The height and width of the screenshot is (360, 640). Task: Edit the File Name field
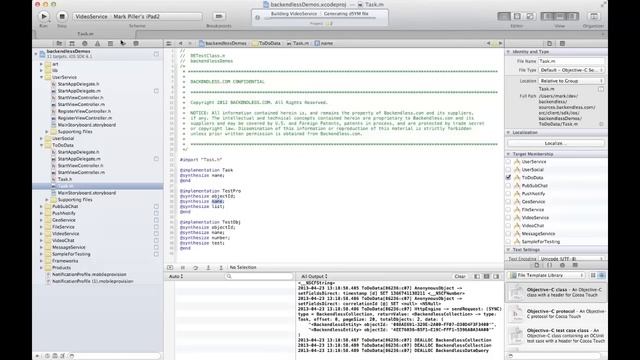pyautogui.click(x=571, y=61)
